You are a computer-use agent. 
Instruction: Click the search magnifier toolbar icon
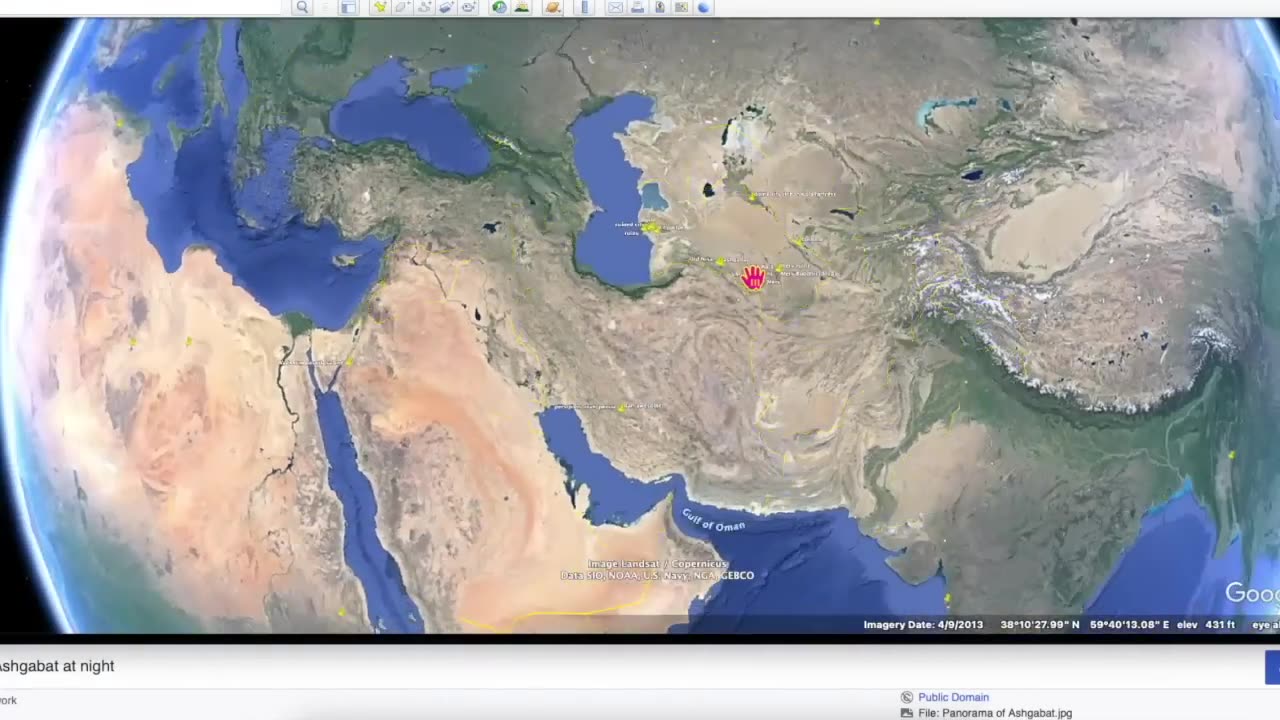(x=302, y=7)
